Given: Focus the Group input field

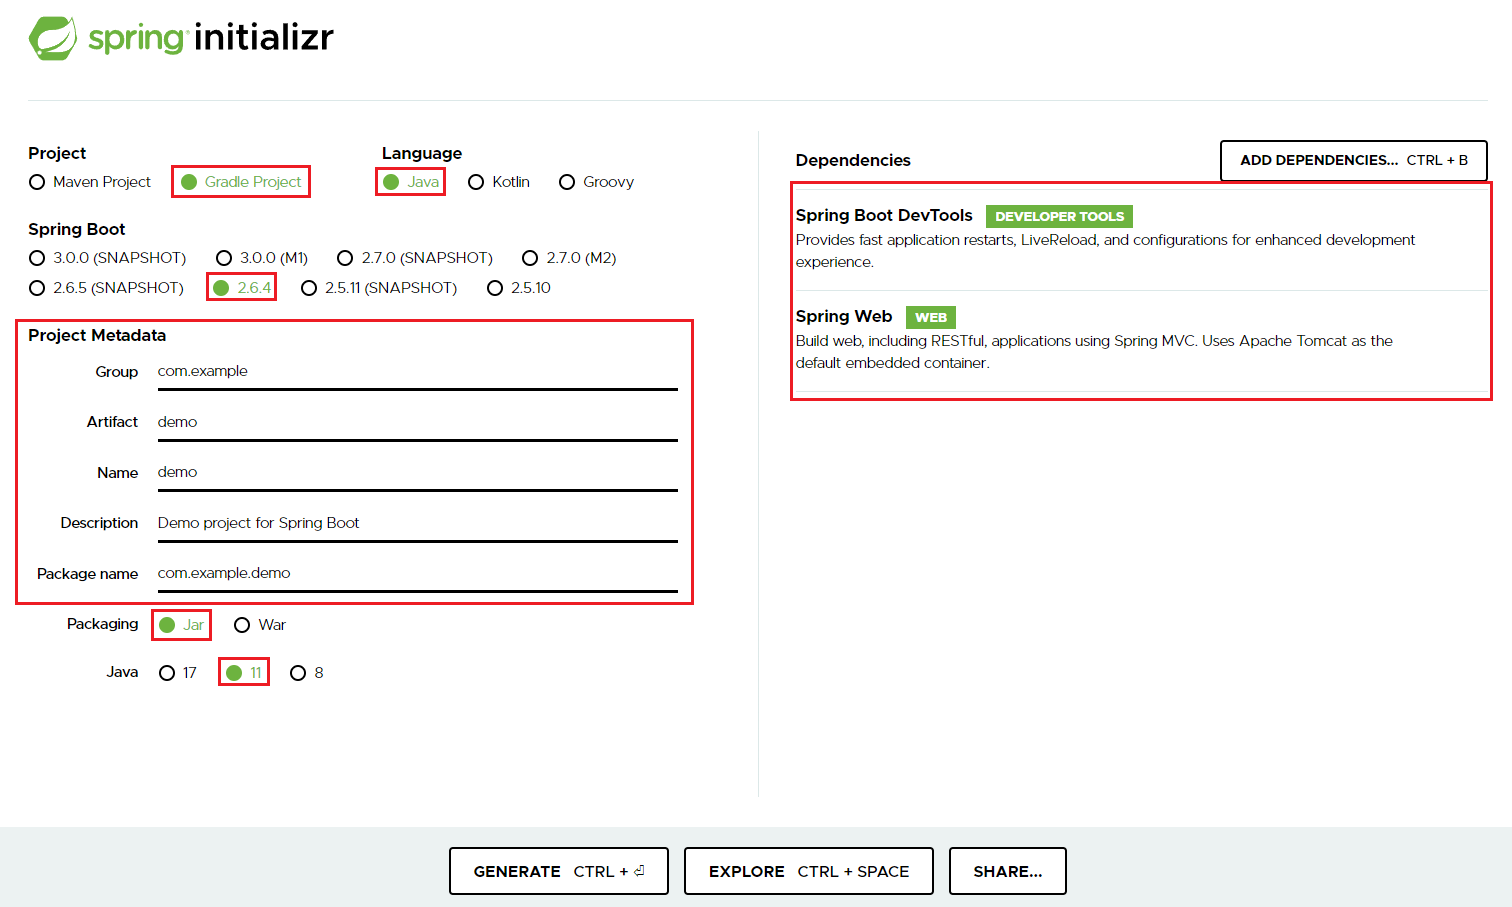Looking at the screenshot, I should (x=418, y=372).
